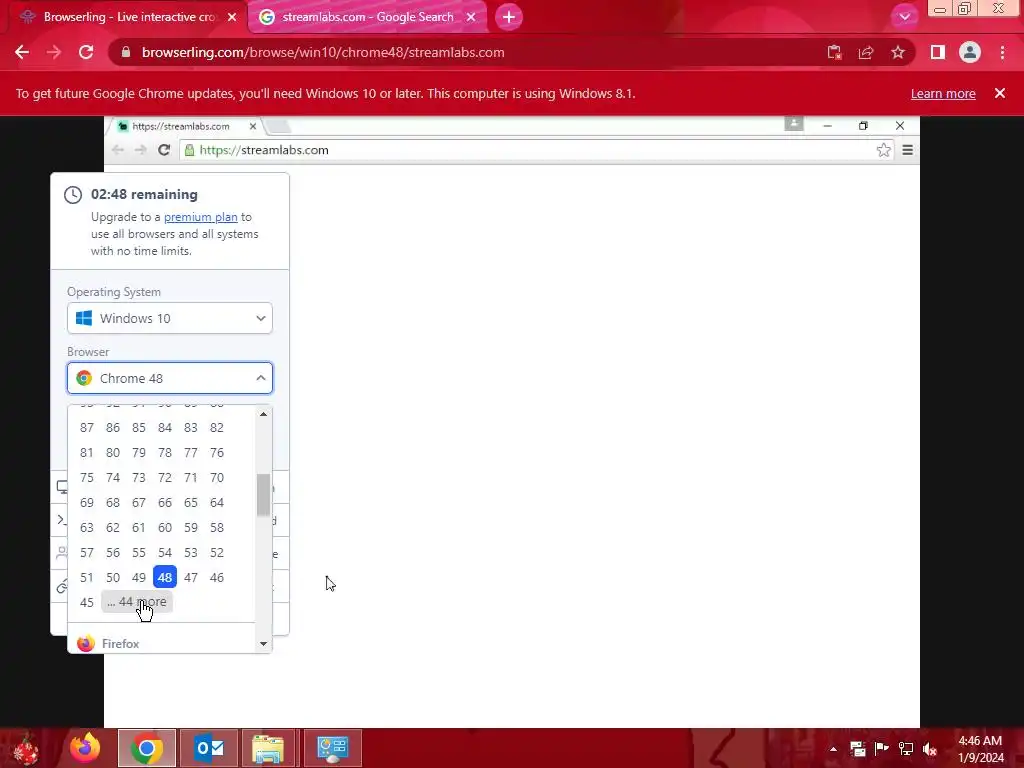
Task: Select the inner https://streamlabs.com tab
Action: click(180, 126)
